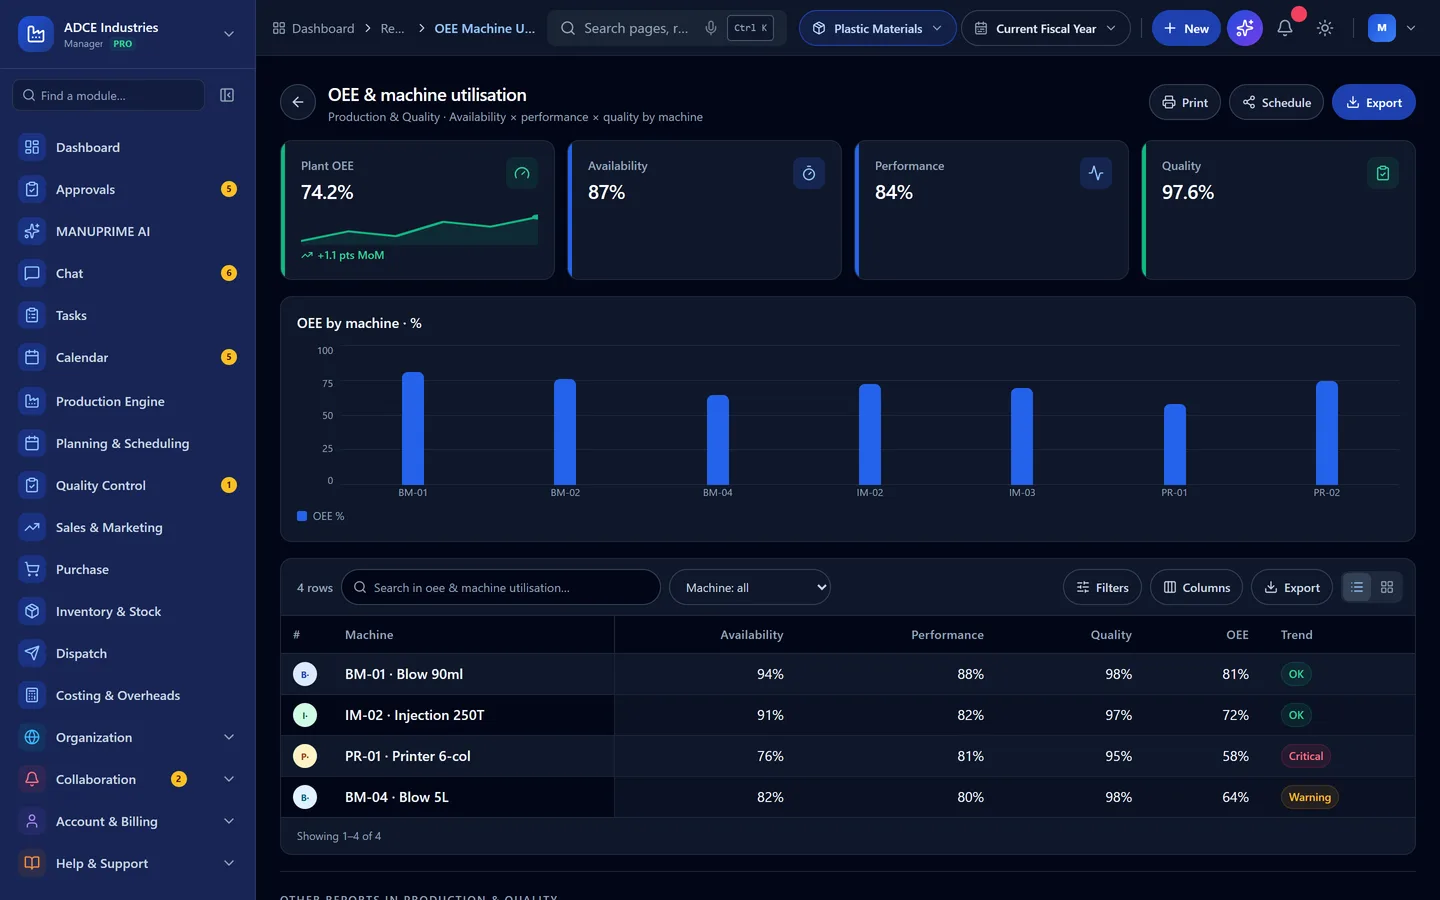Image resolution: width=1440 pixels, height=900 pixels.
Task: Expand the user menu chevron
Action: (x=1411, y=28)
